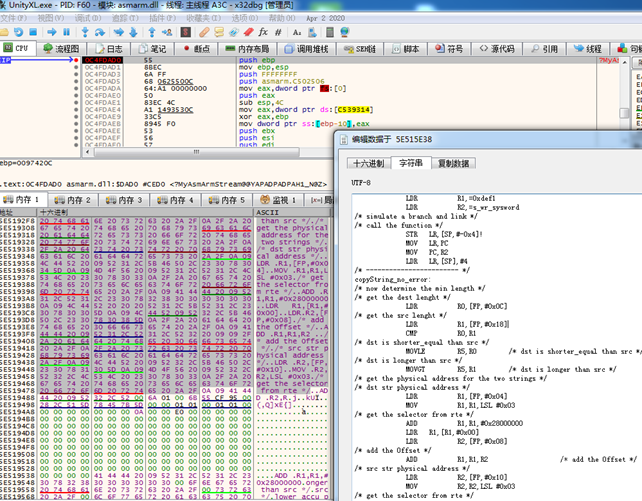
Task: Click the ASCII column header in the dump
Action: 268,212
